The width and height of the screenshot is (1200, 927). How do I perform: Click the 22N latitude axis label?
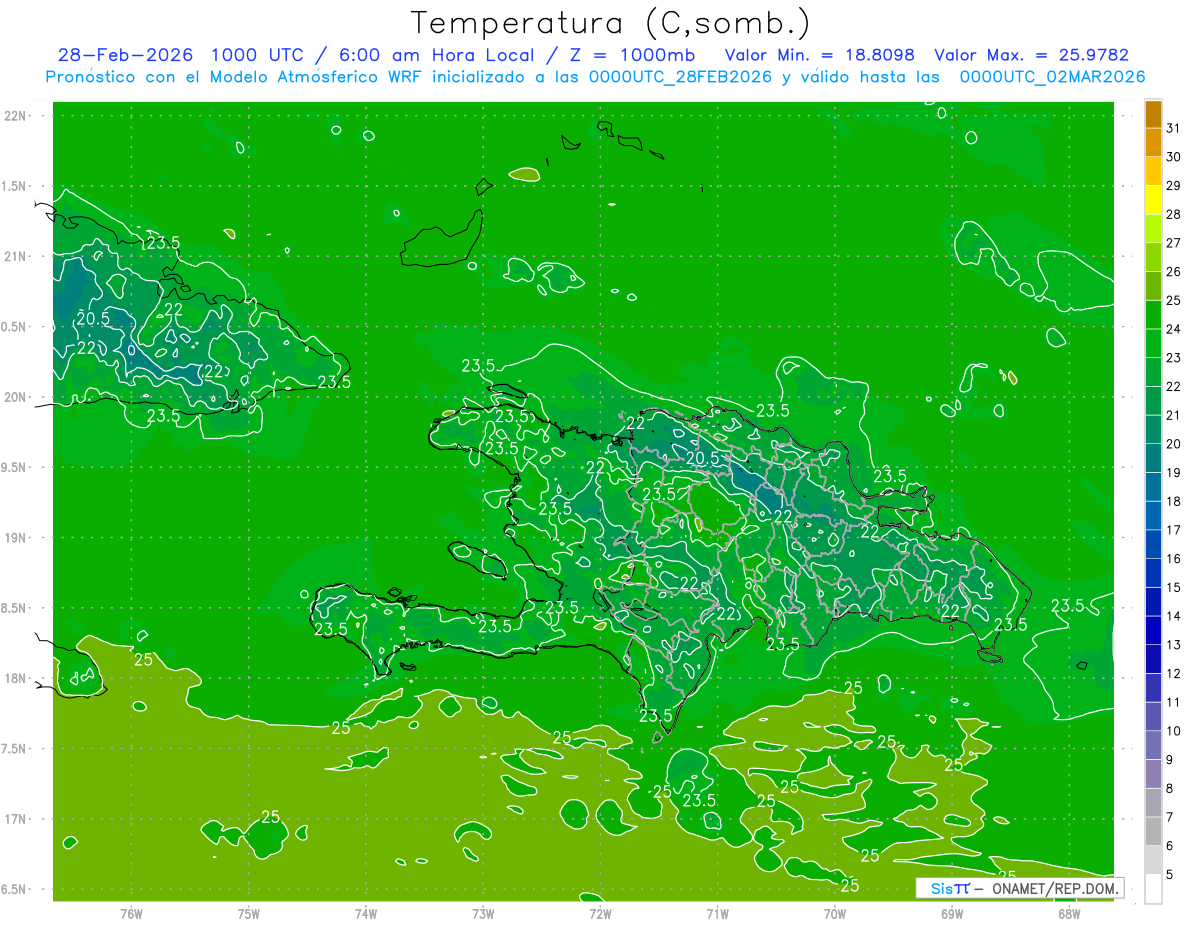(15, 116)
